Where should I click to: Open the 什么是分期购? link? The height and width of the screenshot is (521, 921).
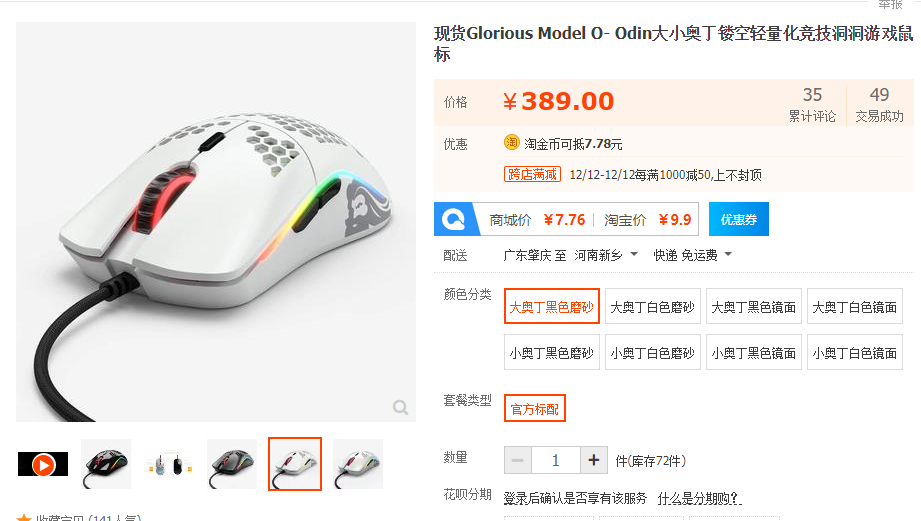(x=700, y=499)
